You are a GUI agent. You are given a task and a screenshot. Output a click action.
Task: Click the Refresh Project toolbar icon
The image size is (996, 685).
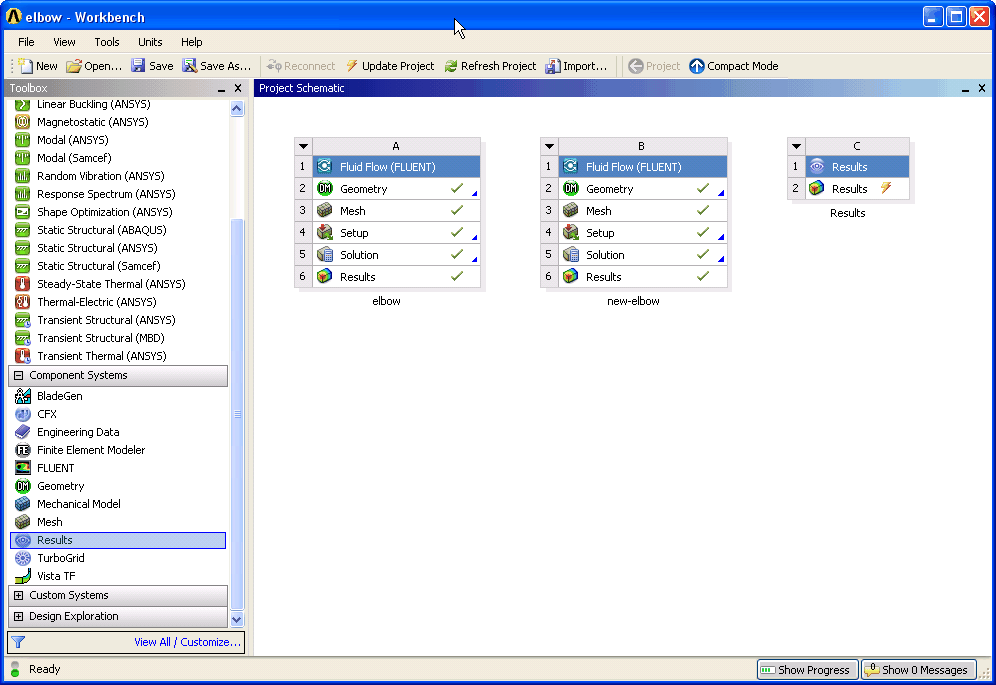[x=451, y=65]
